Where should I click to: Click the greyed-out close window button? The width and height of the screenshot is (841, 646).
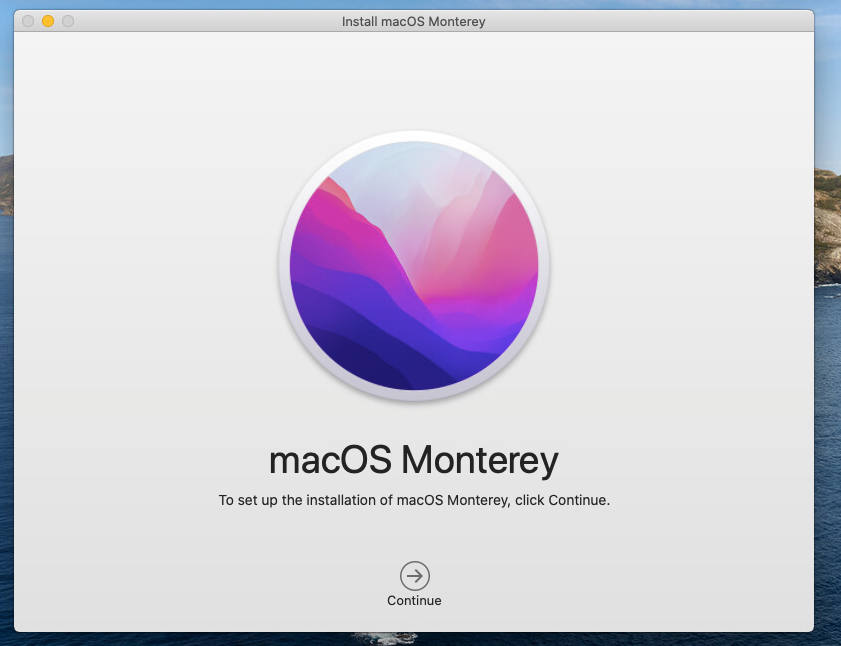(28, 21)
